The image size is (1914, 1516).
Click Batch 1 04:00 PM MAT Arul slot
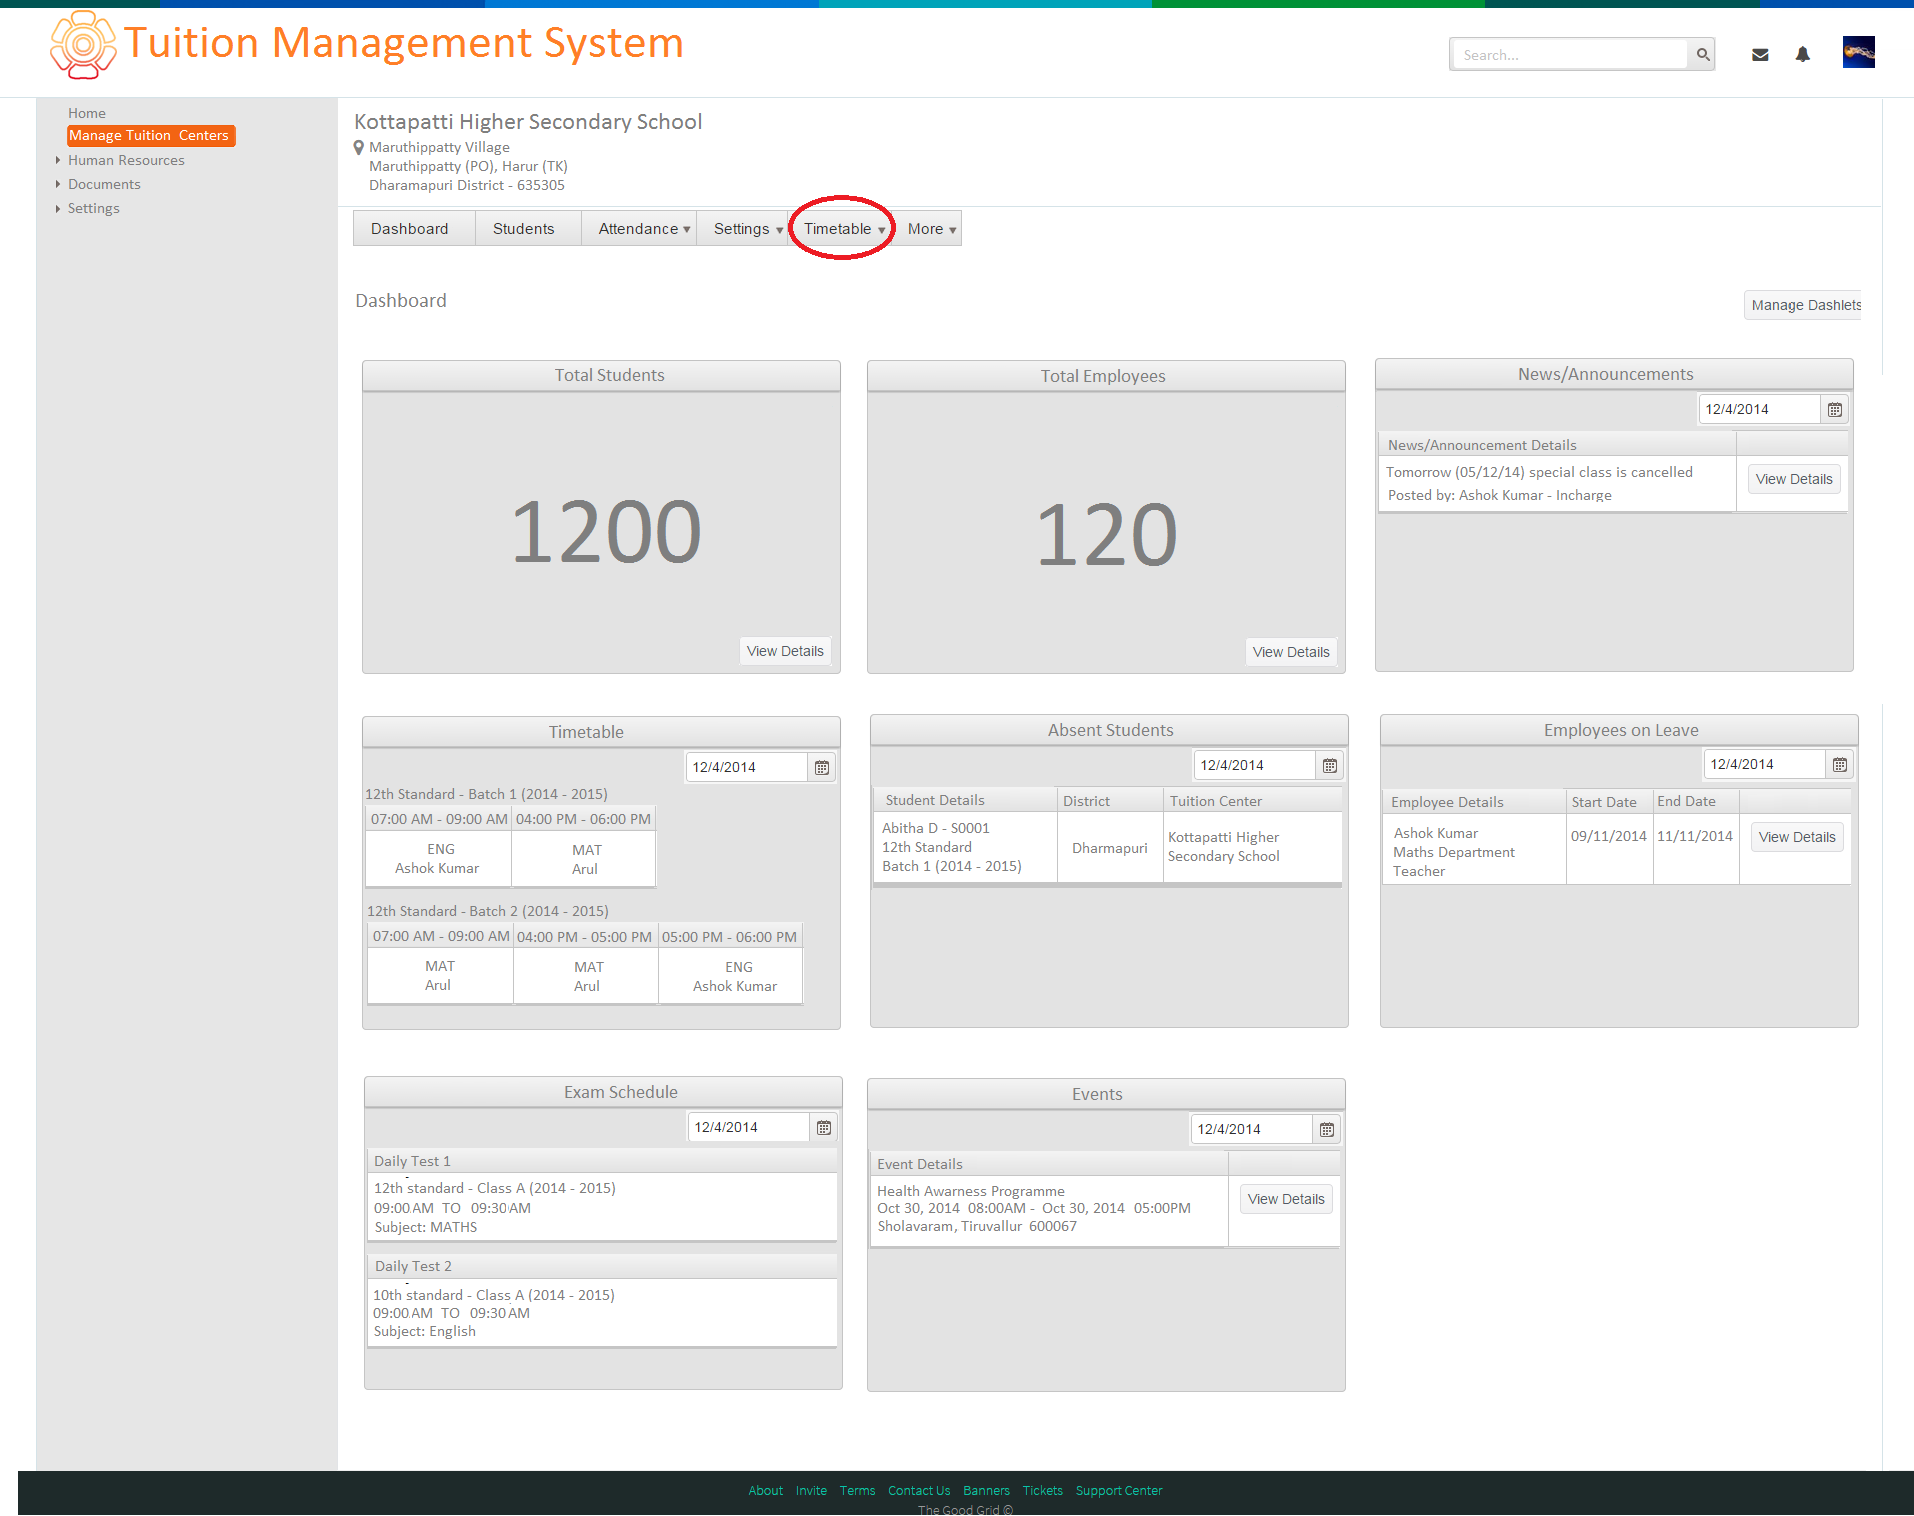[x=584, y=859]
